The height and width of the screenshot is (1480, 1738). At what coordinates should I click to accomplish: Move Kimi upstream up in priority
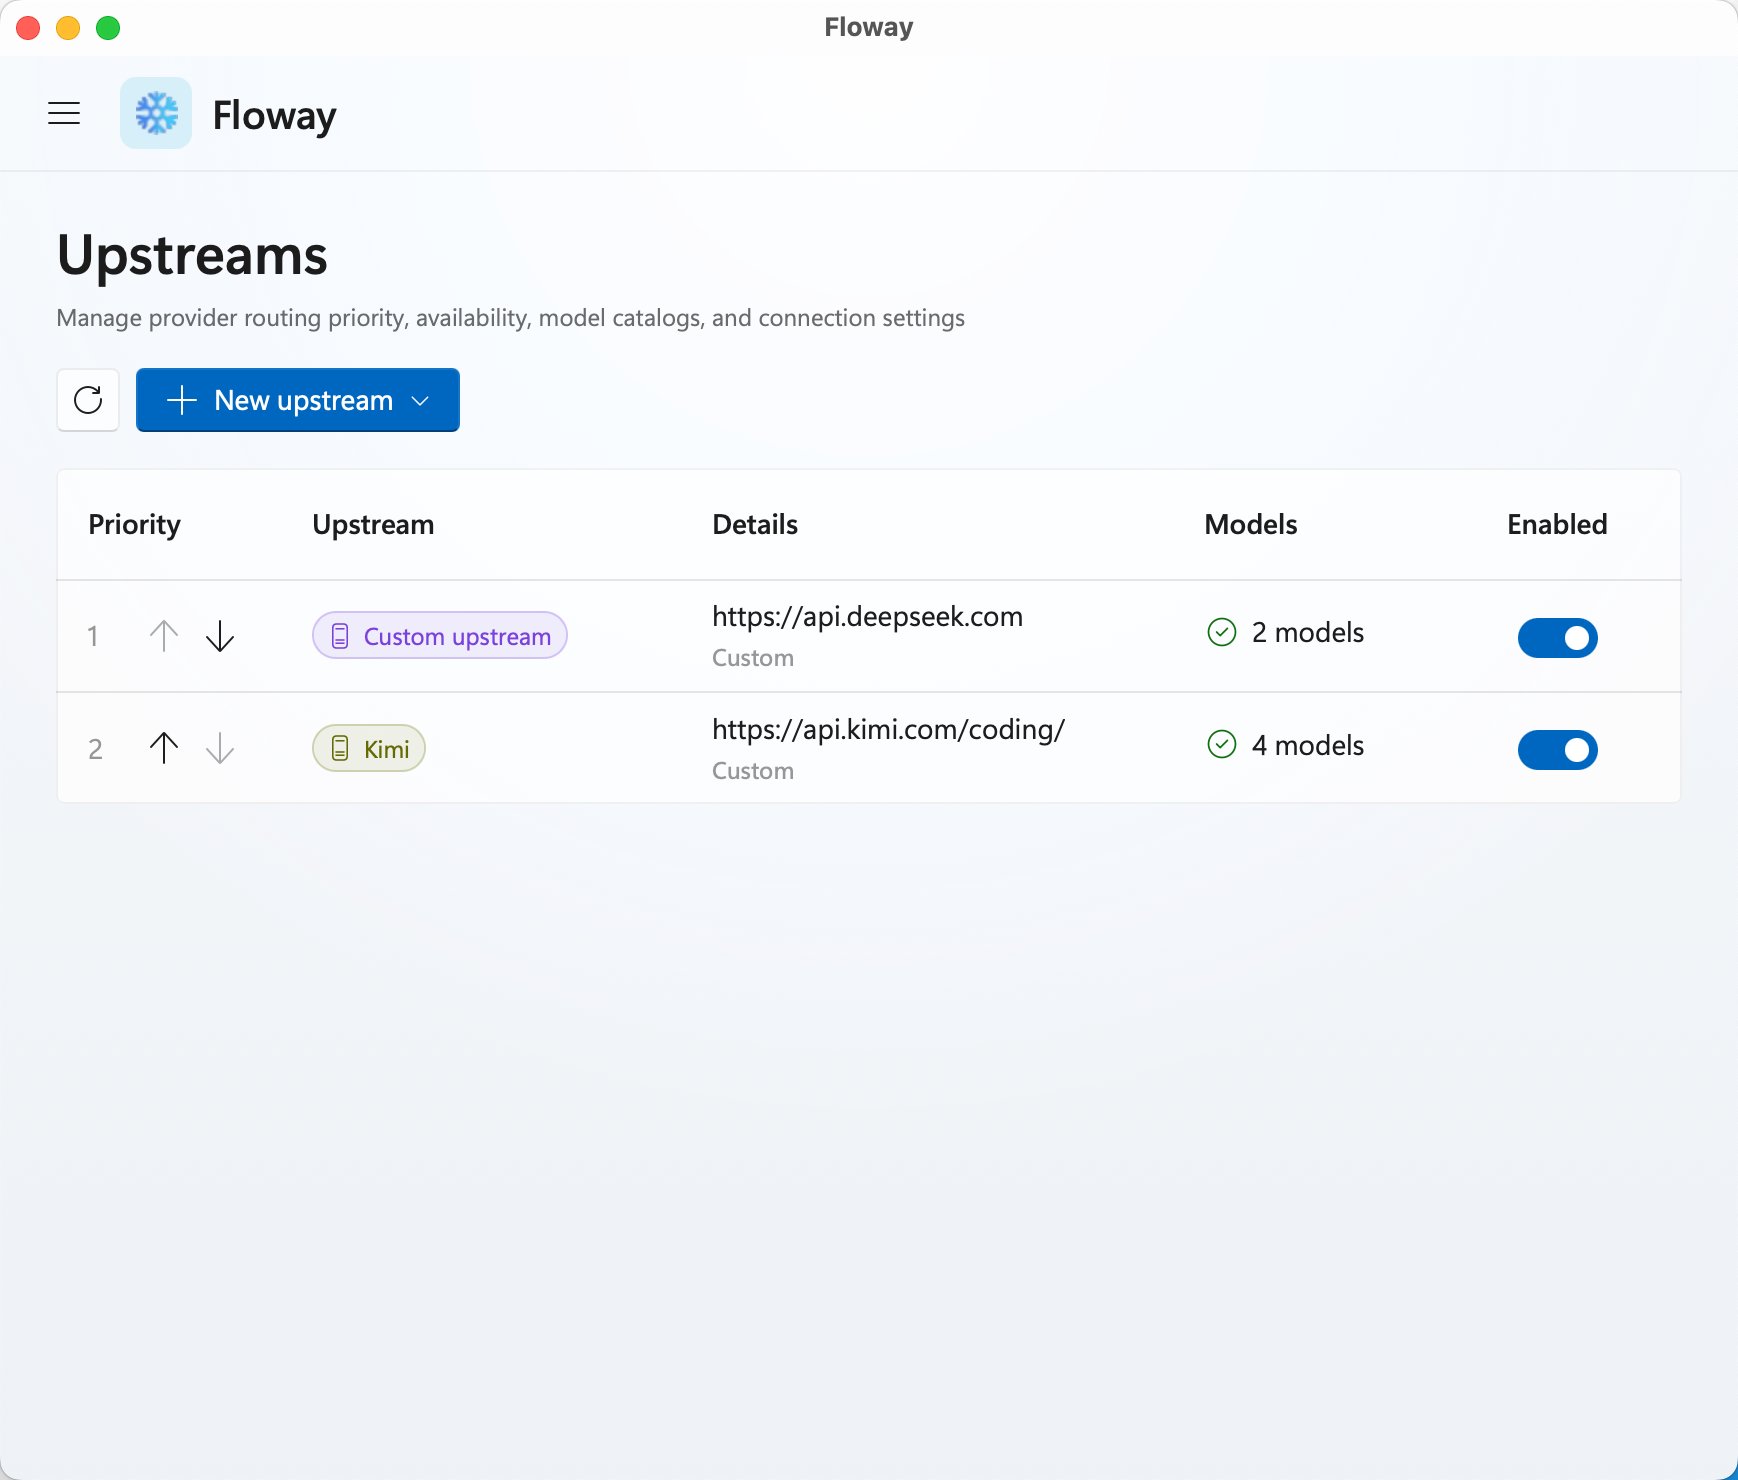(164, 748)
